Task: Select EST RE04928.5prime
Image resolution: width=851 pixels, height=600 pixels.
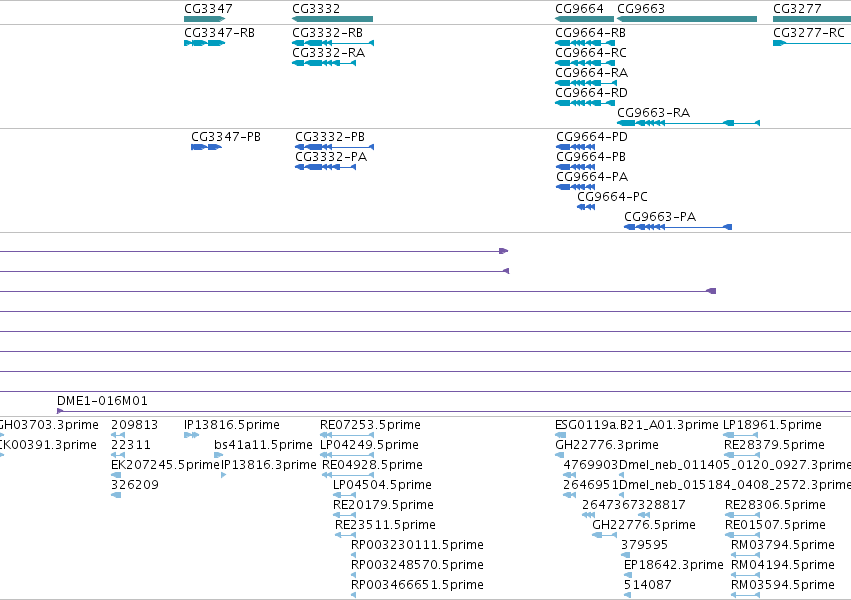Action: (372, 465)
